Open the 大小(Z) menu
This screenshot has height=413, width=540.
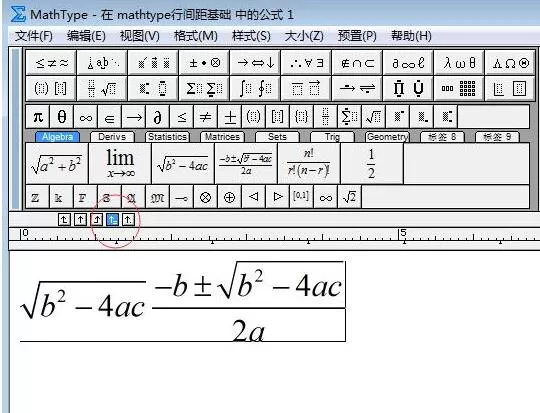coord(304,36)
